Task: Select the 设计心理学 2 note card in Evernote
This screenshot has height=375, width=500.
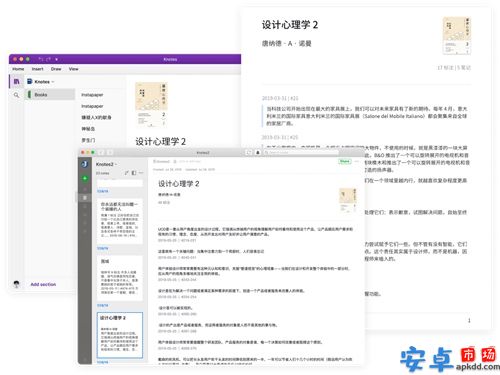Action: pyautogui.click(x=120, y=335)
